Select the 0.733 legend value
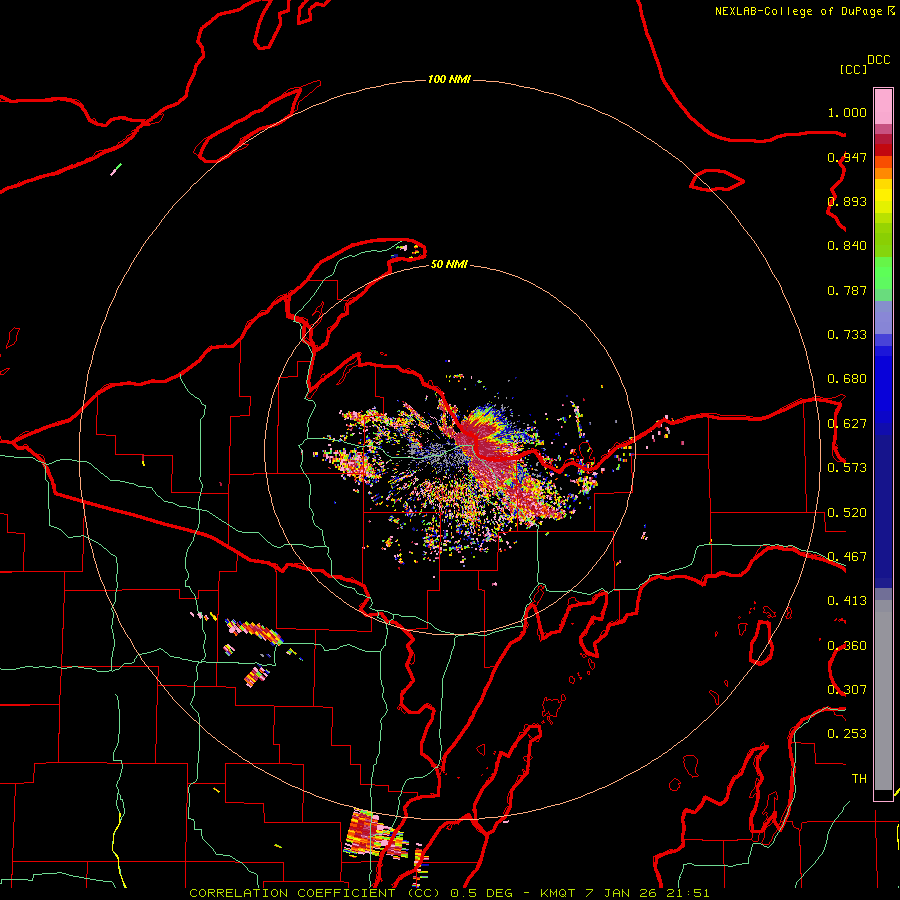 (x=847, y=335)
